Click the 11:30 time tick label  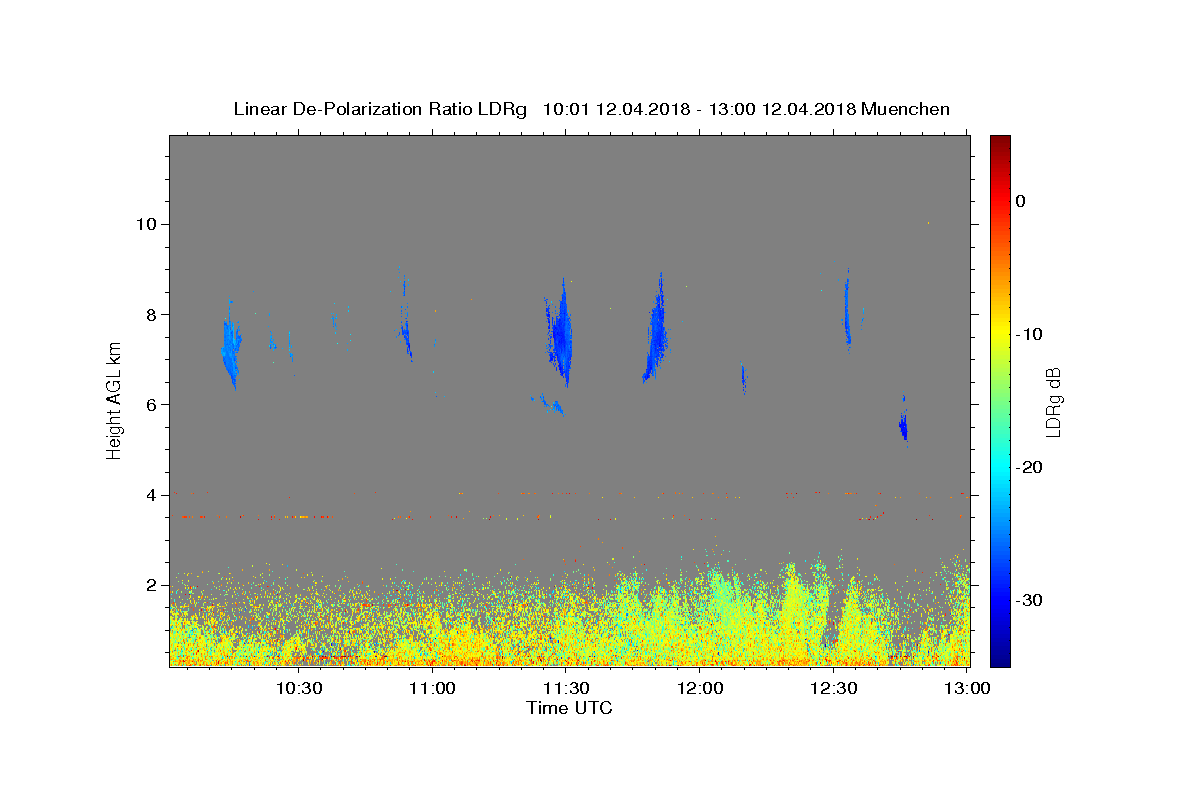(x=566, y=688)
